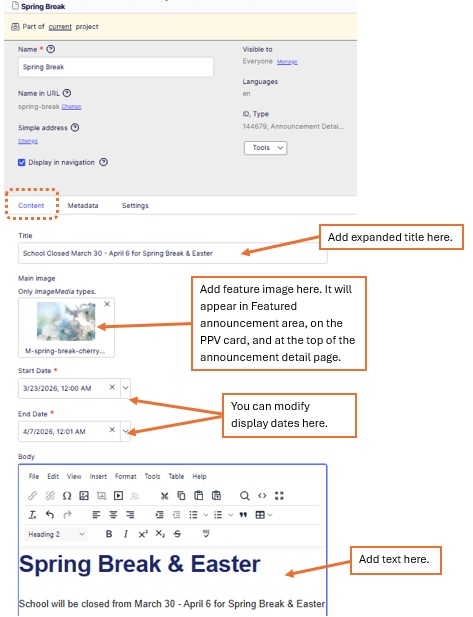Viewport: 473px width, 617px height.
Task: Click the Name field containing Spring Break
Action: point(116,67)
